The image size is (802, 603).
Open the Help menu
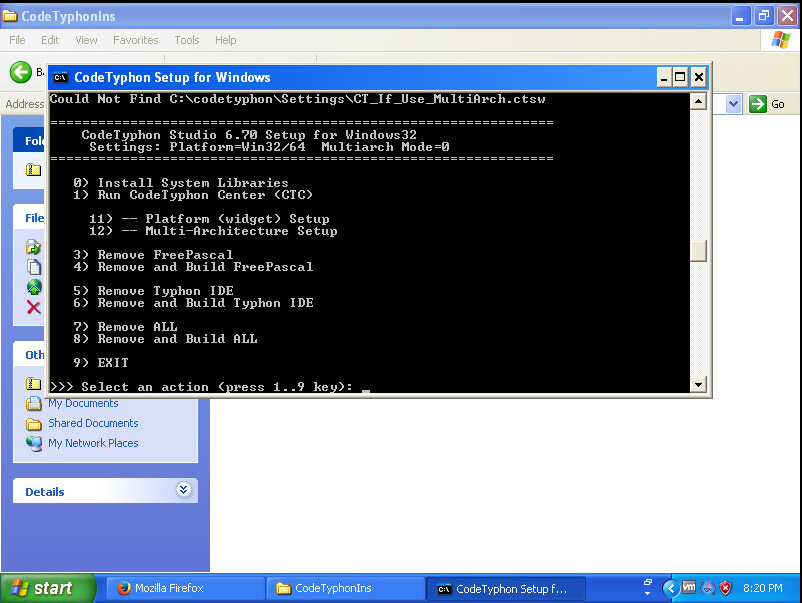[x=226, y=40]
